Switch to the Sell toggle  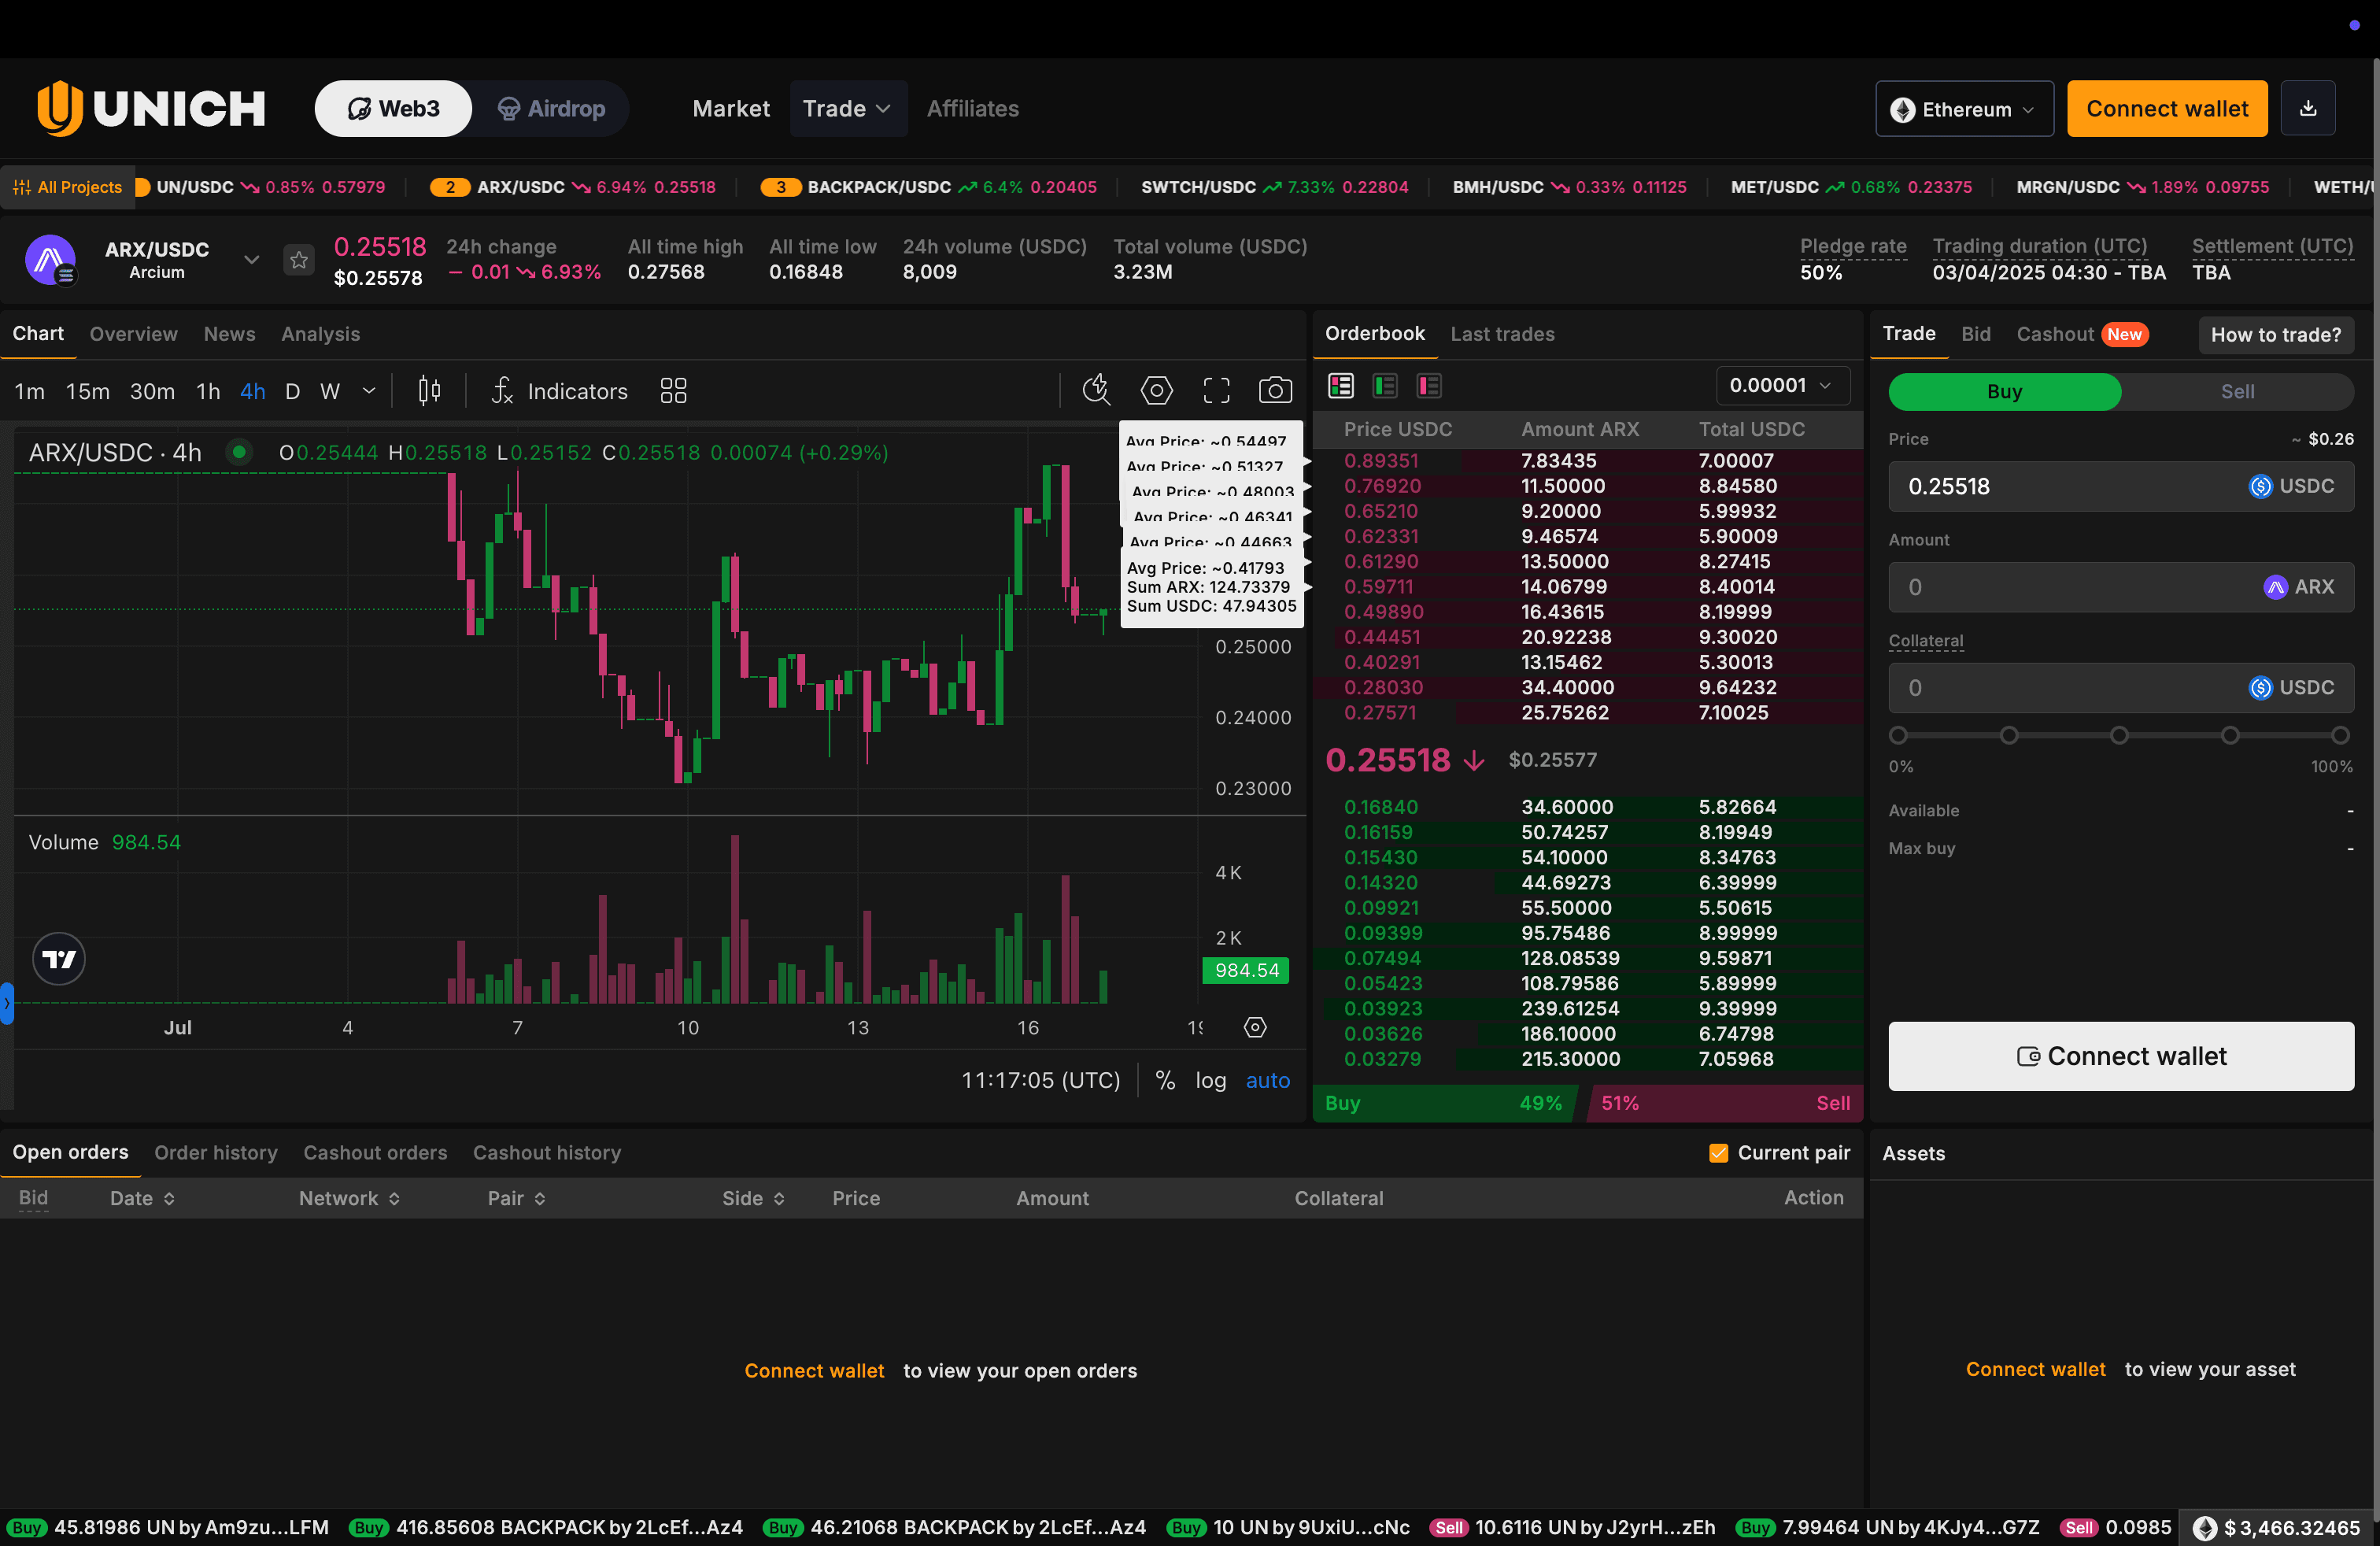2236,391
